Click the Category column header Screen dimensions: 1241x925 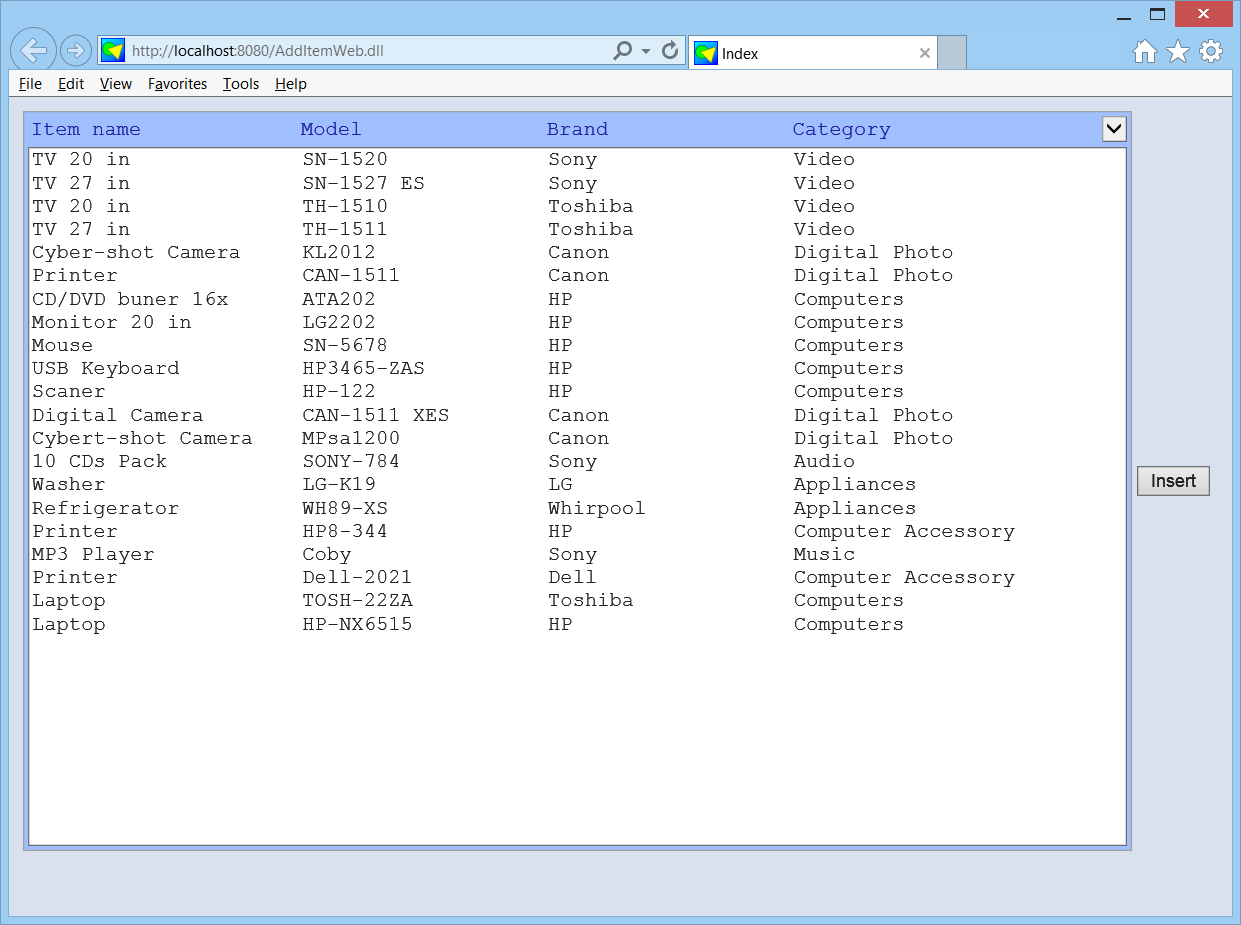click(x=841, y=129)
